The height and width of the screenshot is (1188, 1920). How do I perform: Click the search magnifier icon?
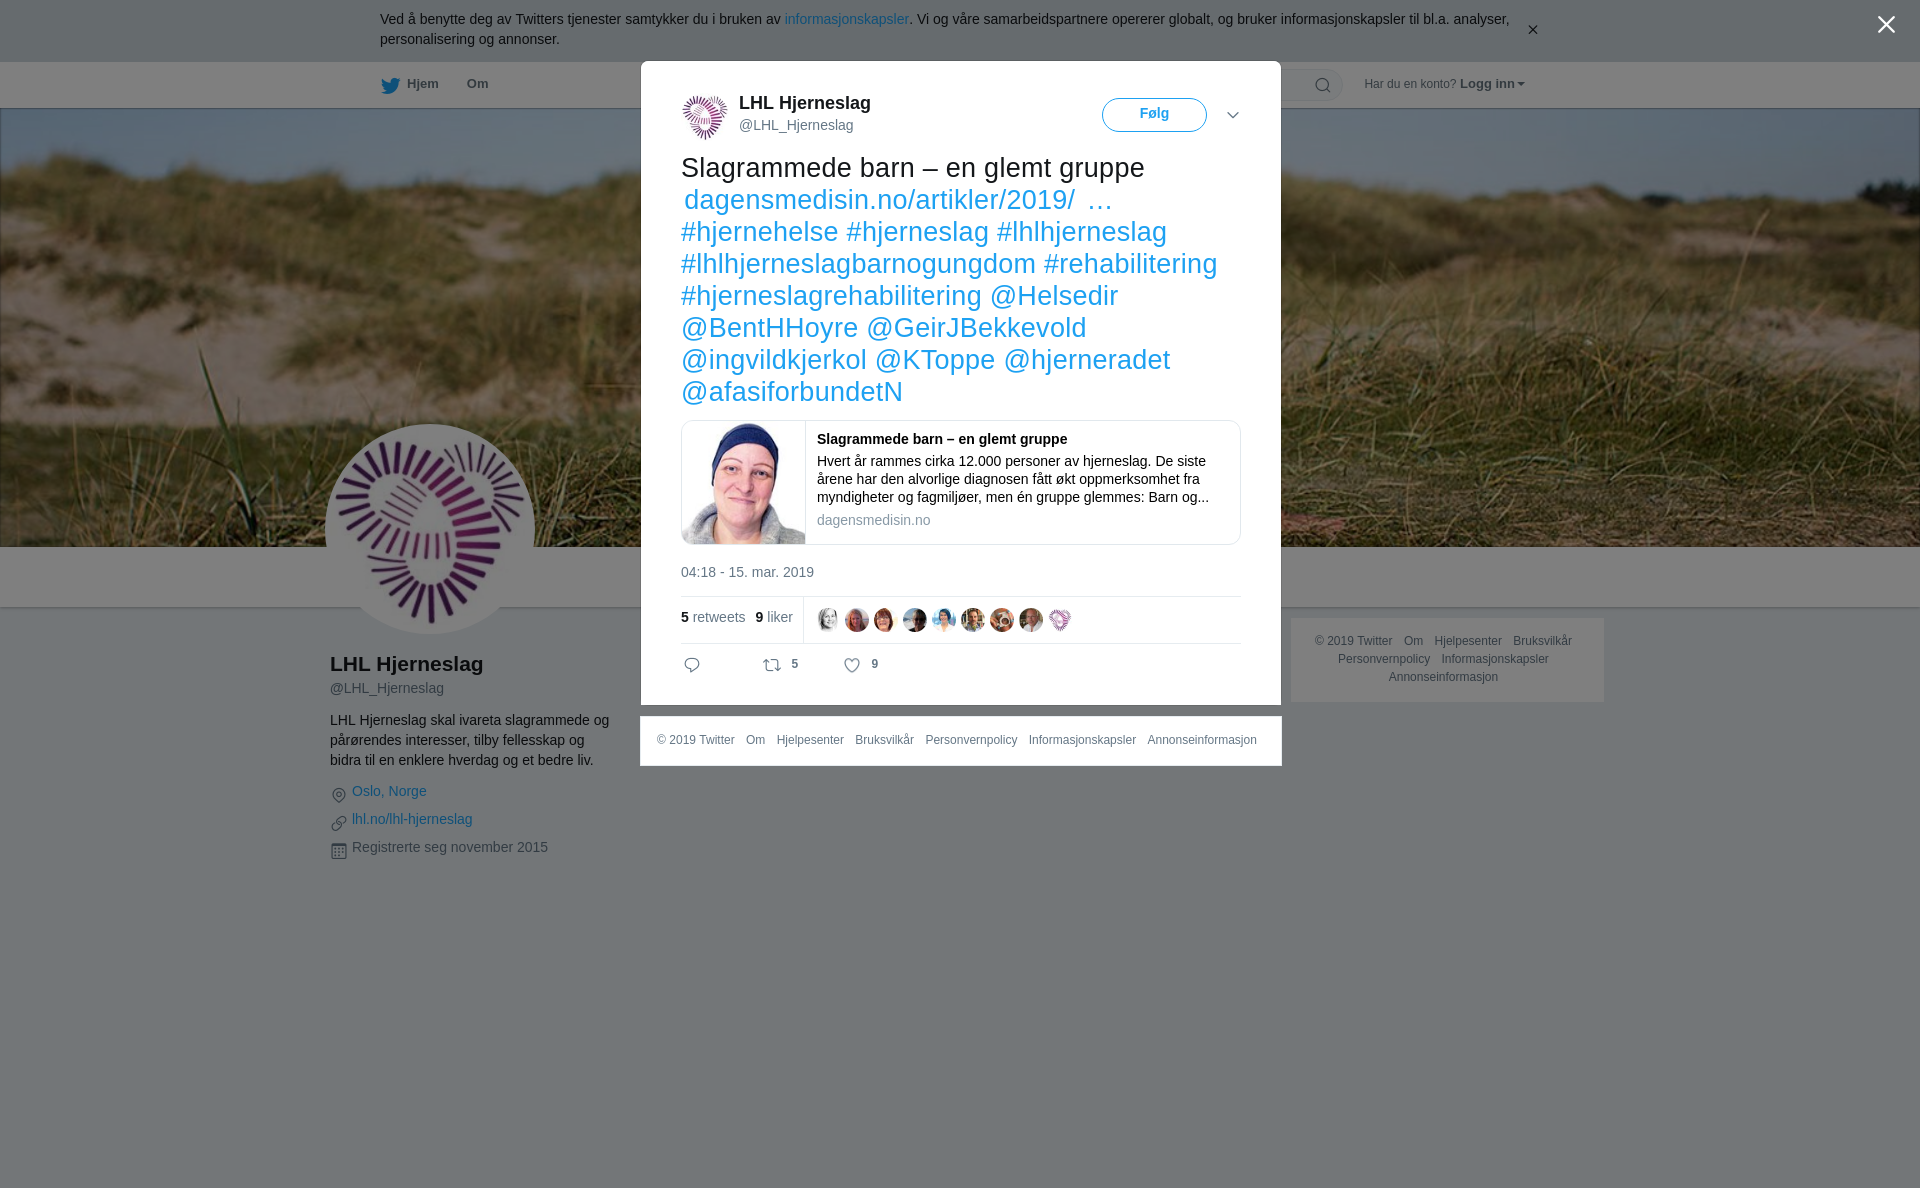tap(1323, 85)
